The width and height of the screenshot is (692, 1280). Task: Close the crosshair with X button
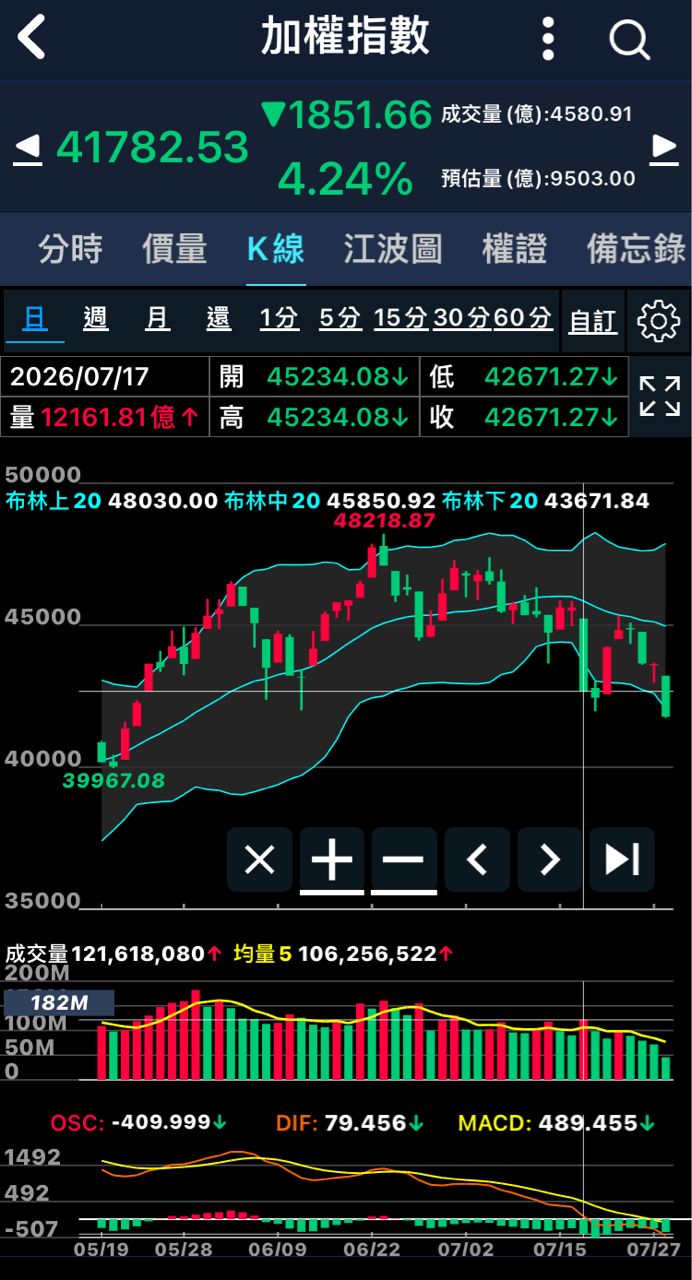click(x=260, y=859)
